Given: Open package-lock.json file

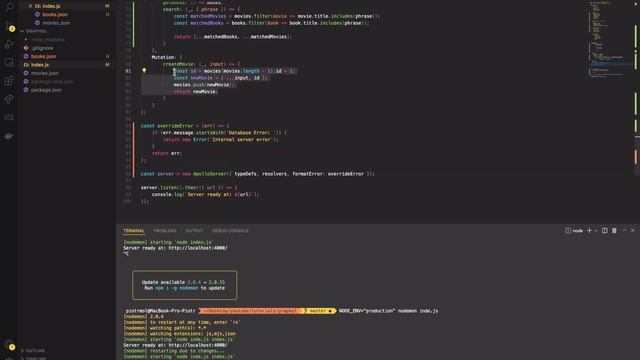Looking at the screenshot, I should point(52,82).
